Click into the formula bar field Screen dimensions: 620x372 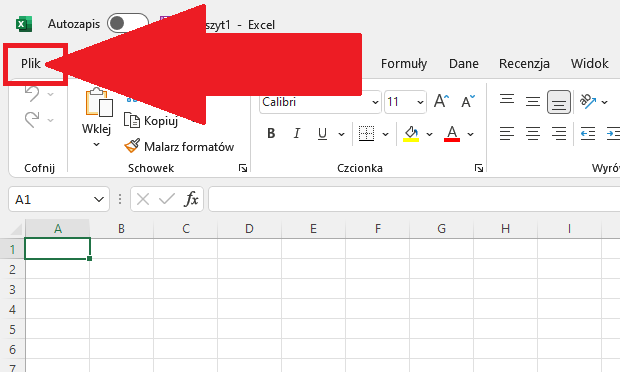pyautogui.click(x=414, y=199)
